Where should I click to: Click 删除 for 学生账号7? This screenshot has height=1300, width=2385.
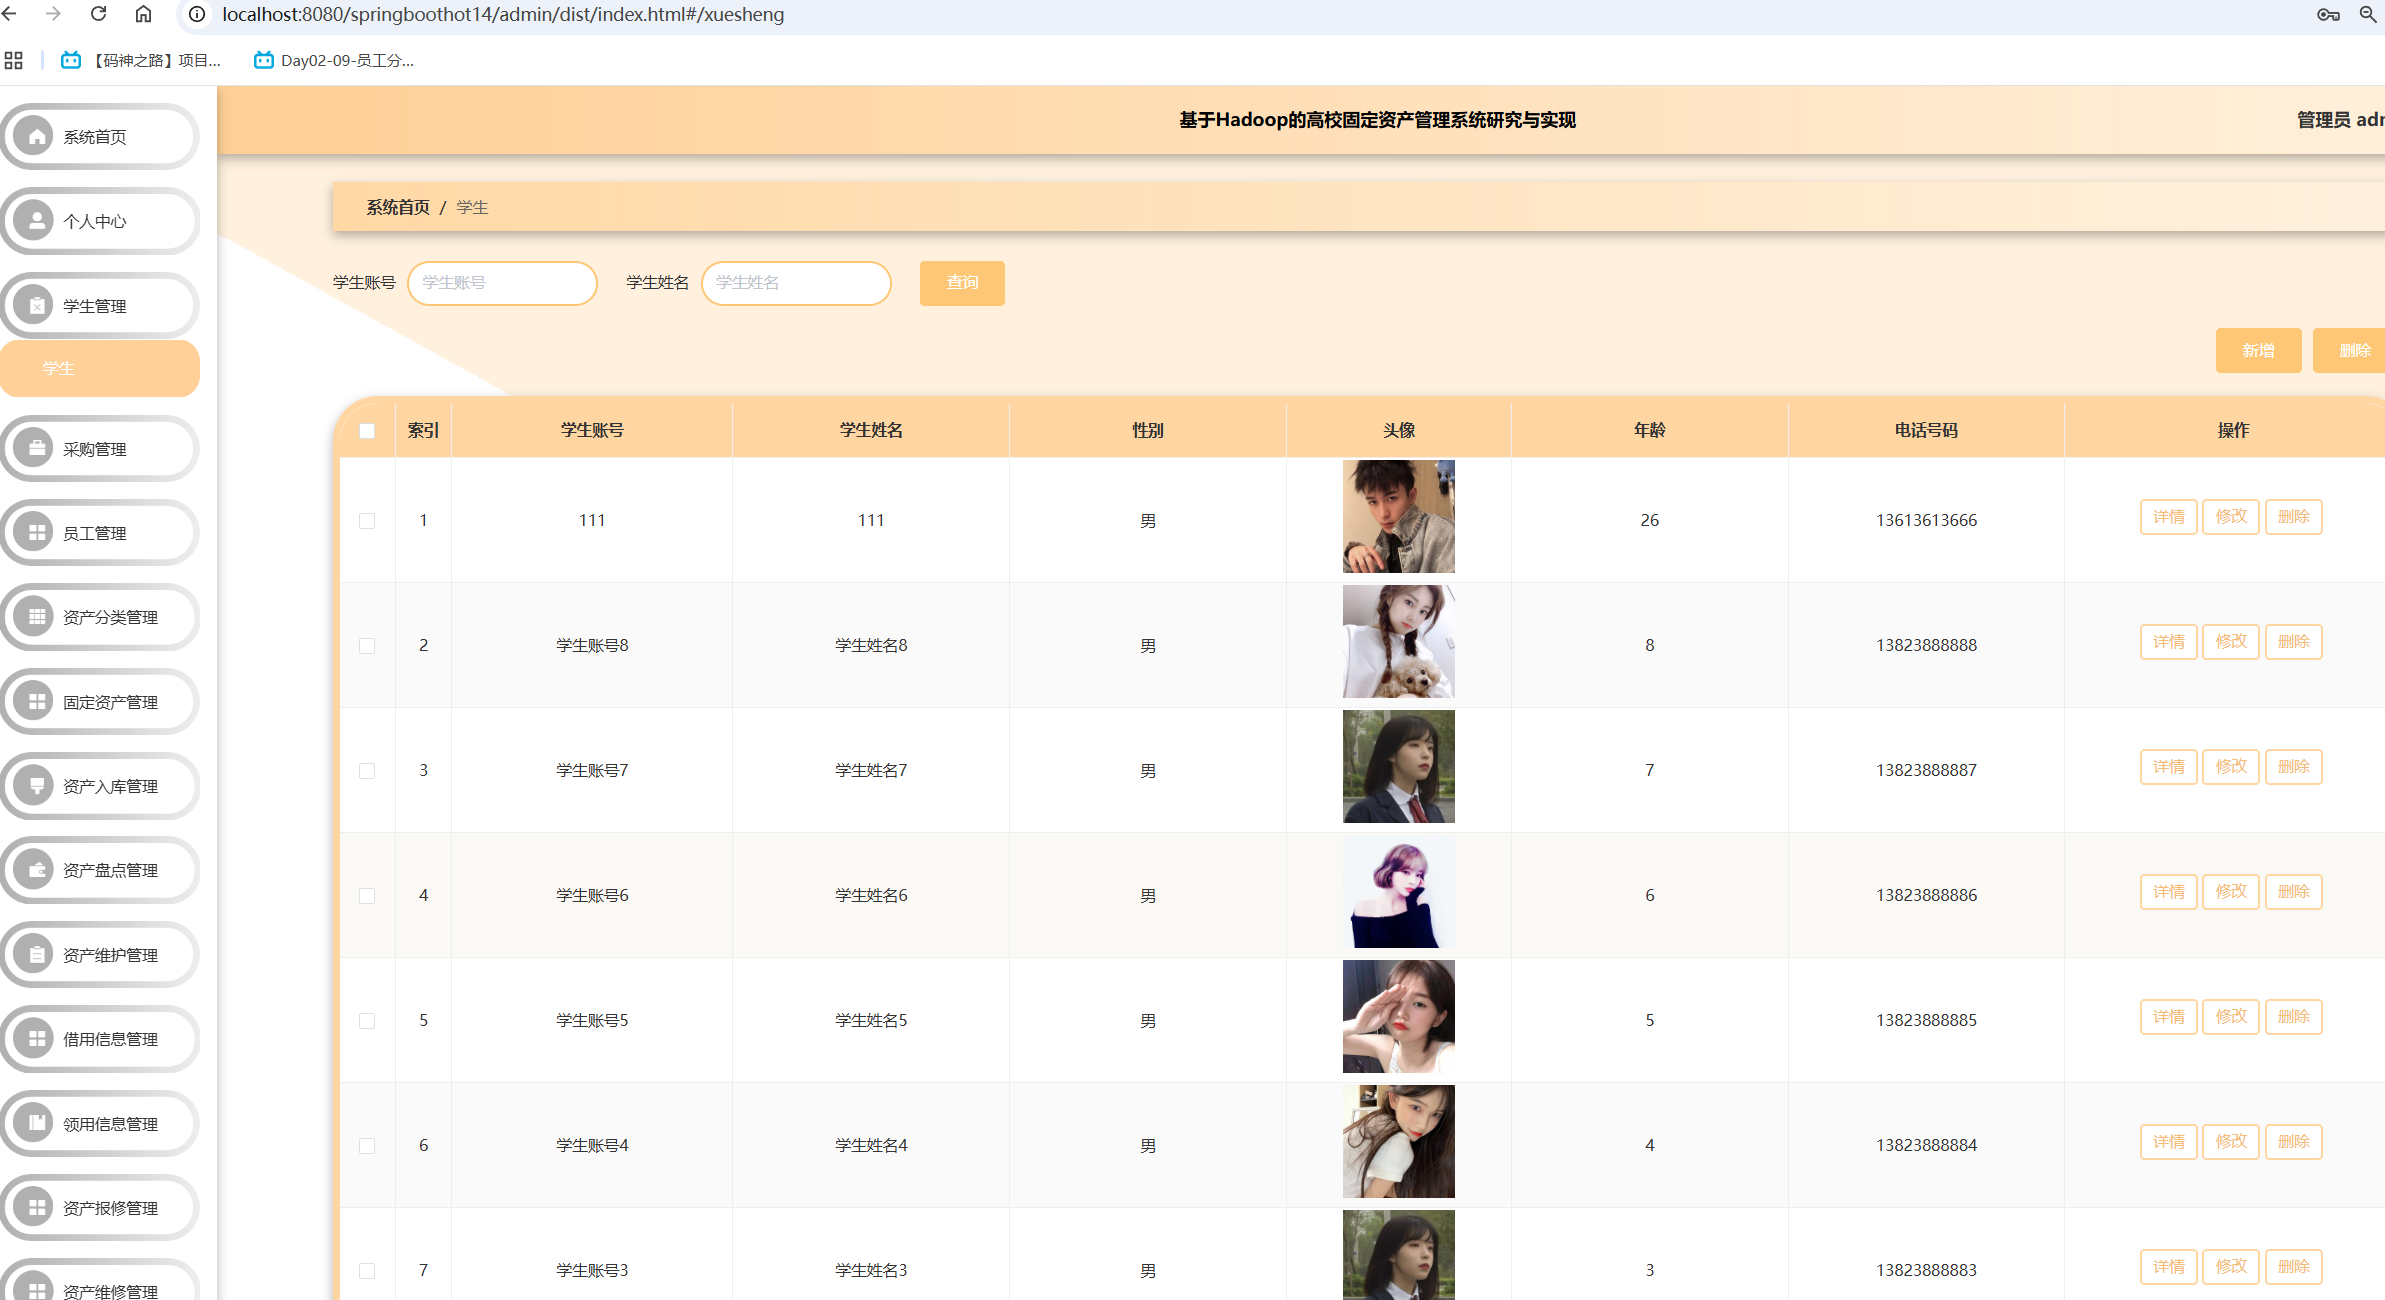tap(2293, 767)
